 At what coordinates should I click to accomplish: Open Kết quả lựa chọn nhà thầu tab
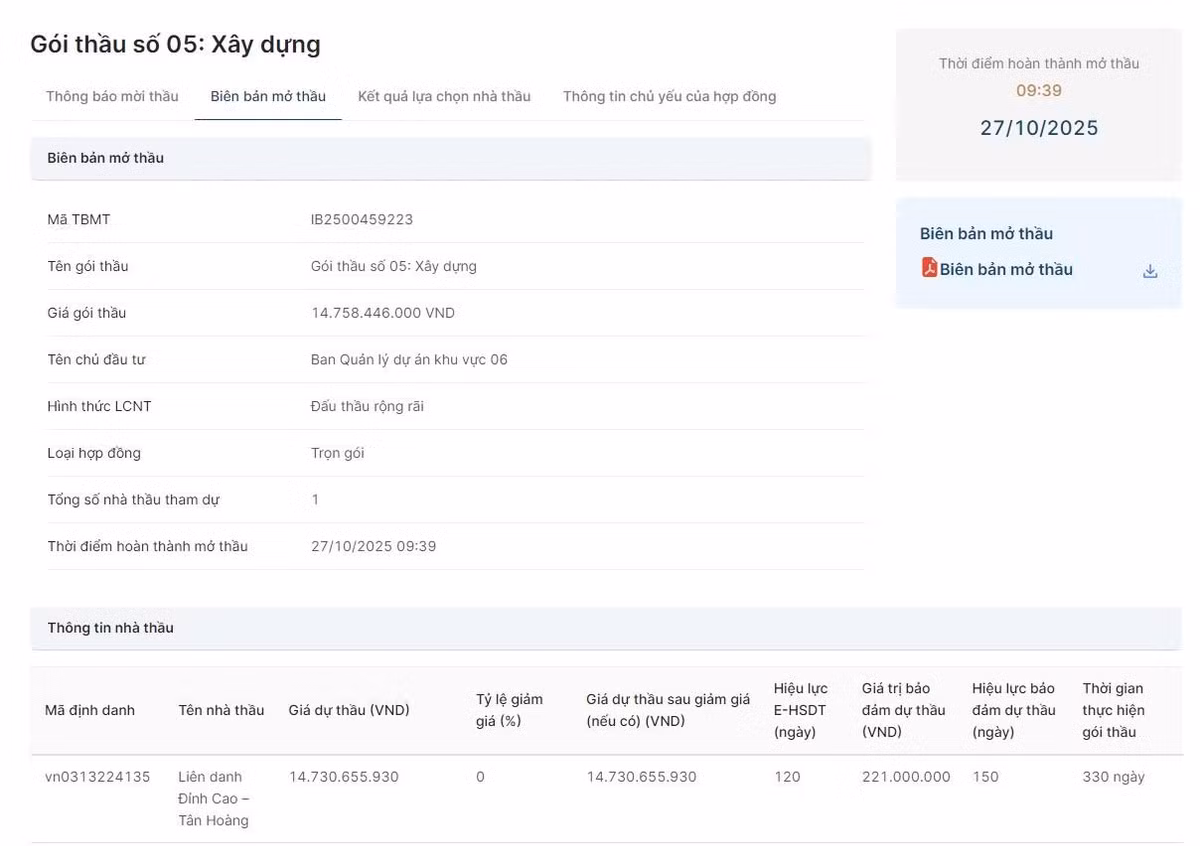pos(444,96)
